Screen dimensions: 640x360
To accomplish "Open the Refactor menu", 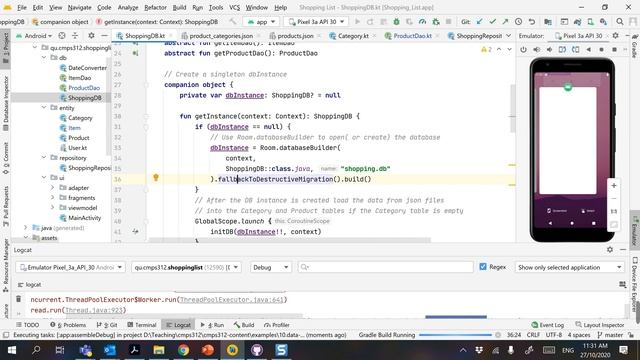I will [155, 7].
